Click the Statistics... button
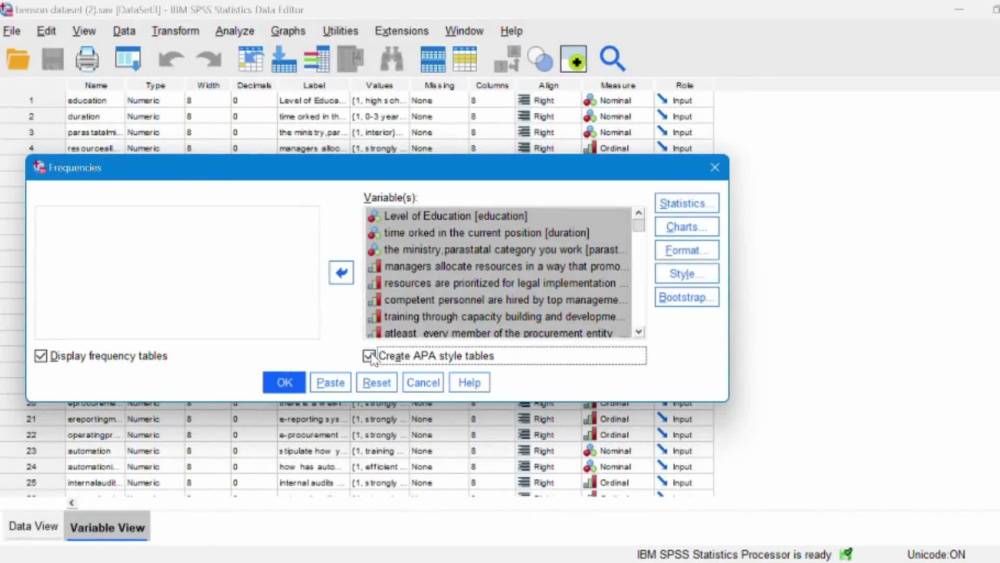1000x563 pixels. (x=686, y=203)
